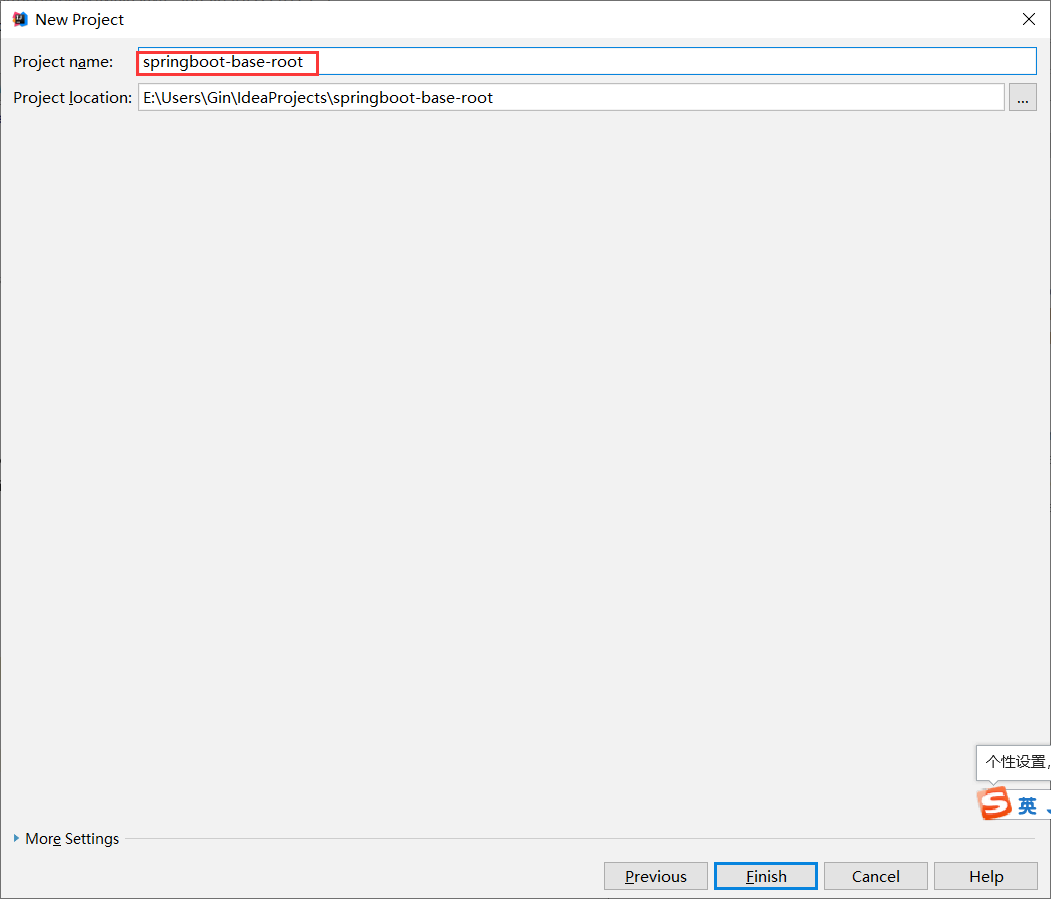Click the 个性设置 tooltip bubble
This screenshot has width=1051, height=899.
[1013, 762]
